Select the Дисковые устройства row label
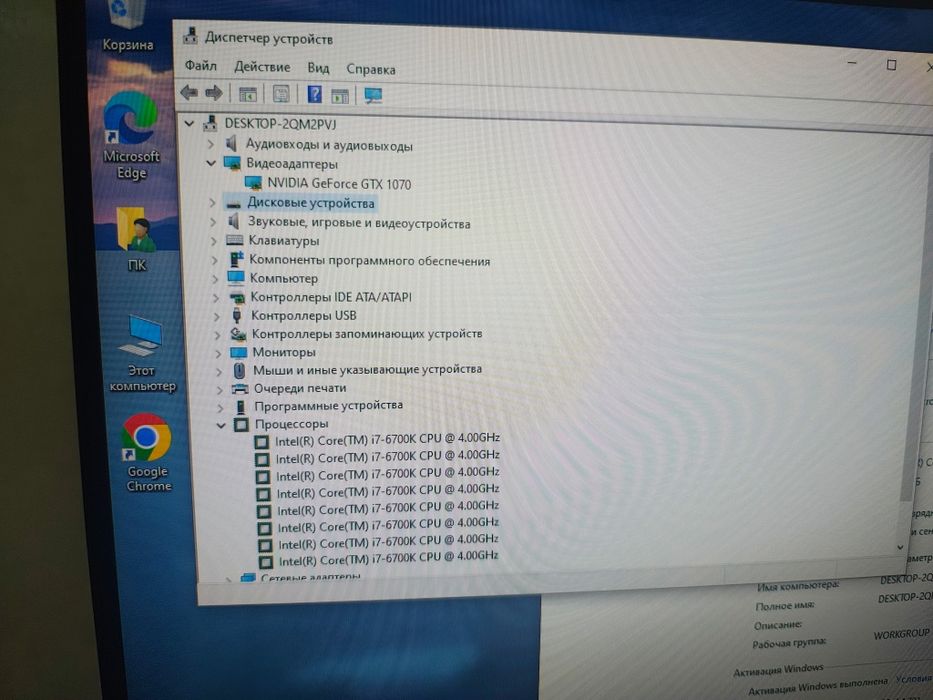The image size is (933, 700). coord(311,203)
